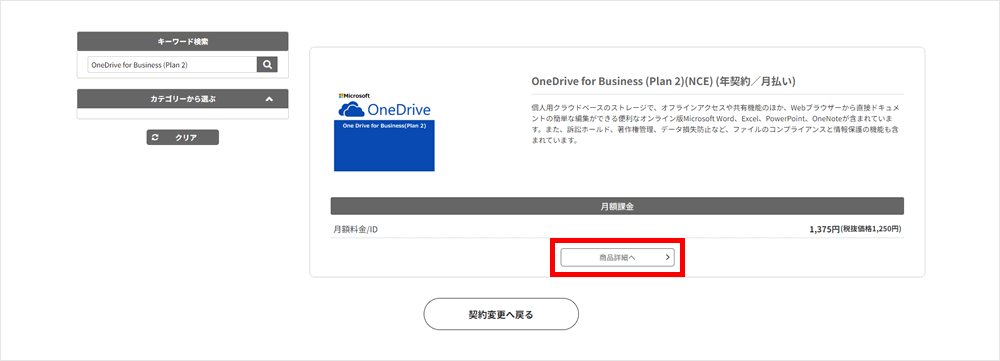The width and height of the screenshot is (1000, 361).
Task: Click the クリア reset button
Action: (x=182, y=137)
